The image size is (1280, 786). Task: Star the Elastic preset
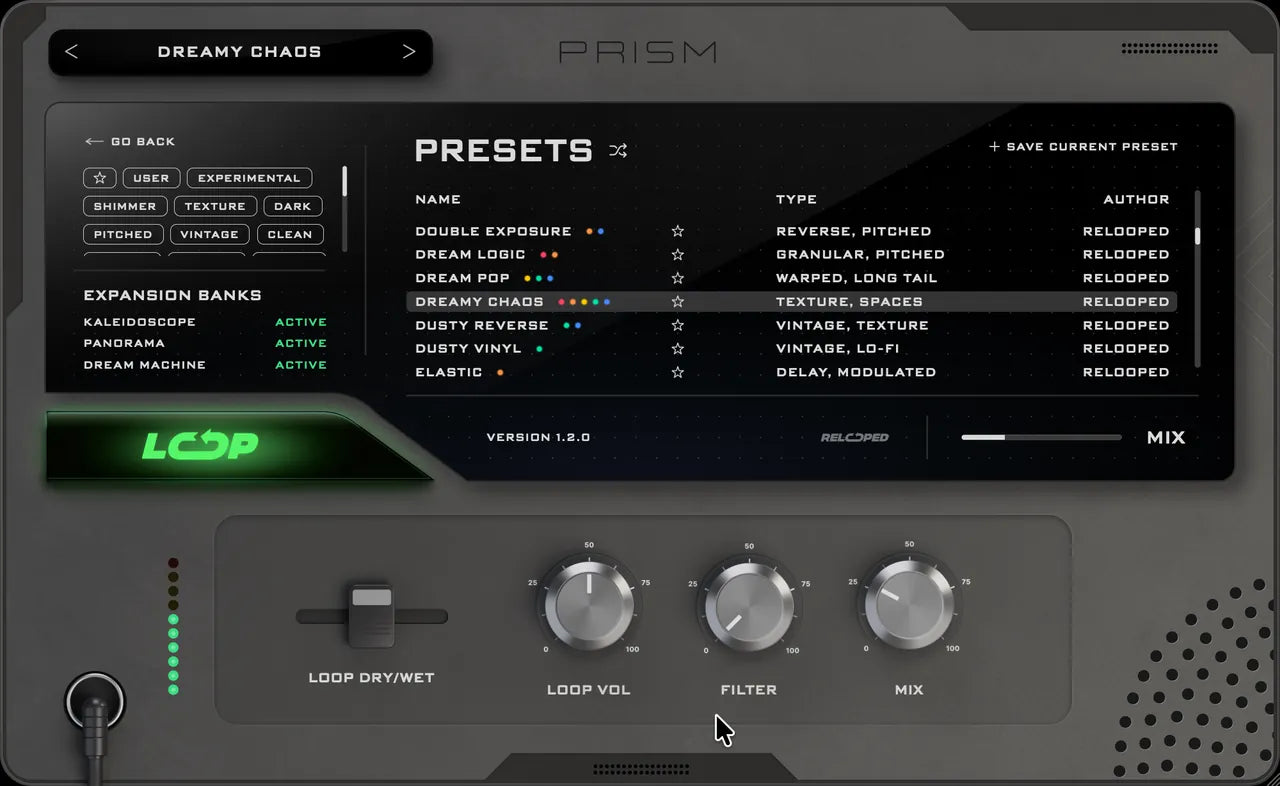click(x=677, y=372)
